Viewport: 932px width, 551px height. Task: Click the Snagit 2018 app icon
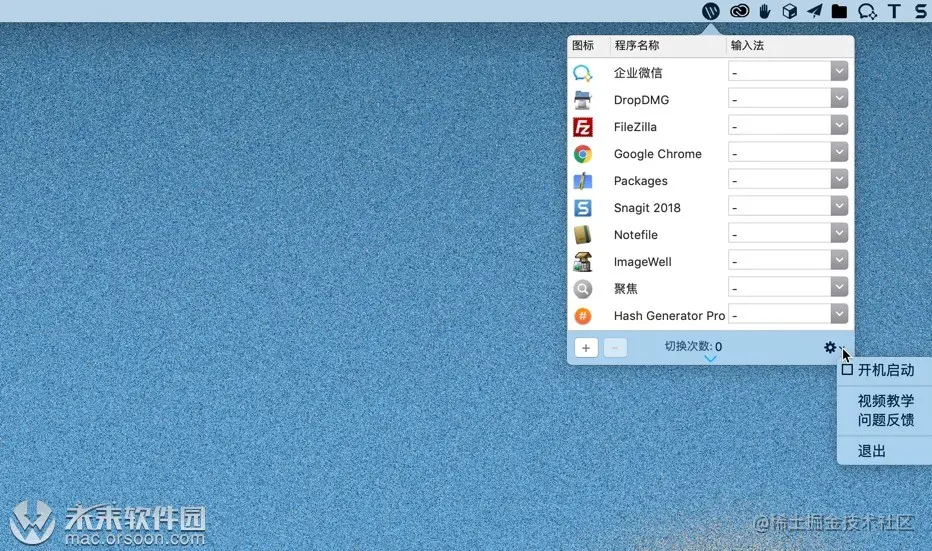[x=582, y=208]
